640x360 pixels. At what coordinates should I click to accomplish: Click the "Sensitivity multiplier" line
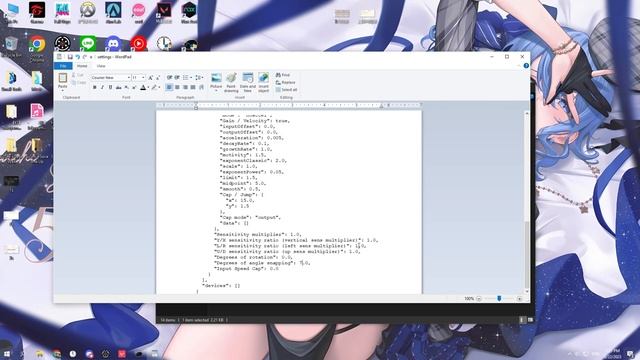tap(258, 235)
